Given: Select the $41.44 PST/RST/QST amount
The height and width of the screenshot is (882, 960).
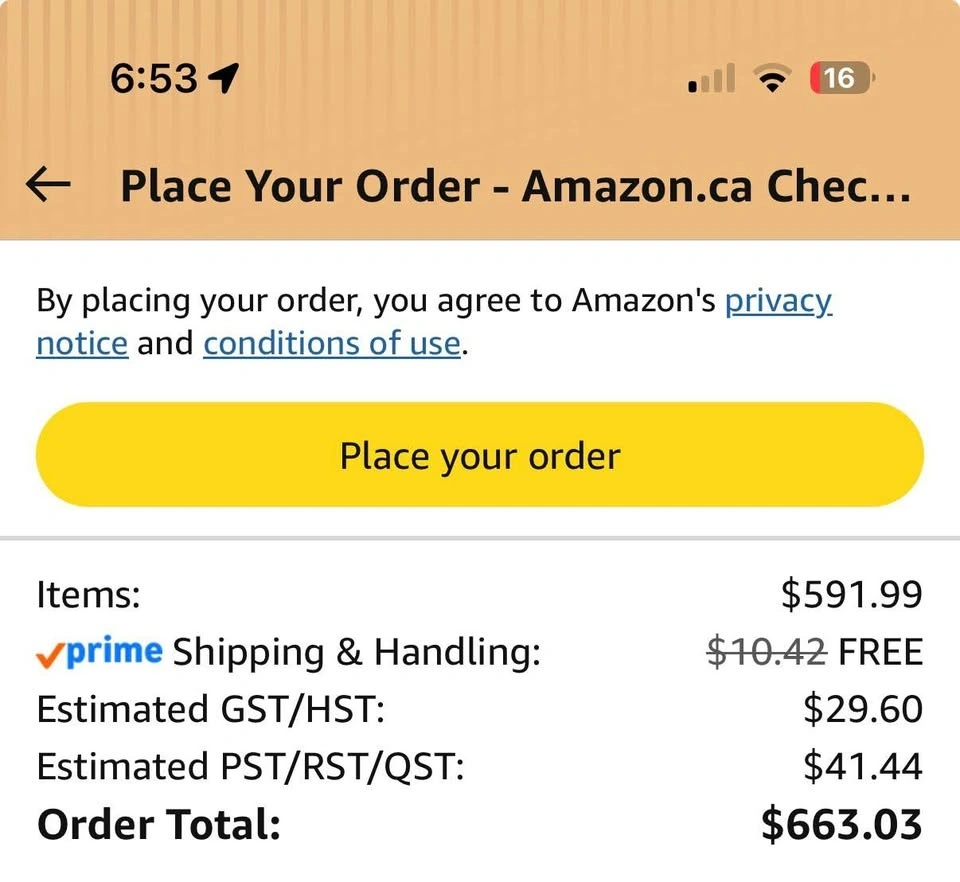Looking at the screenshot, I should 863,767.
